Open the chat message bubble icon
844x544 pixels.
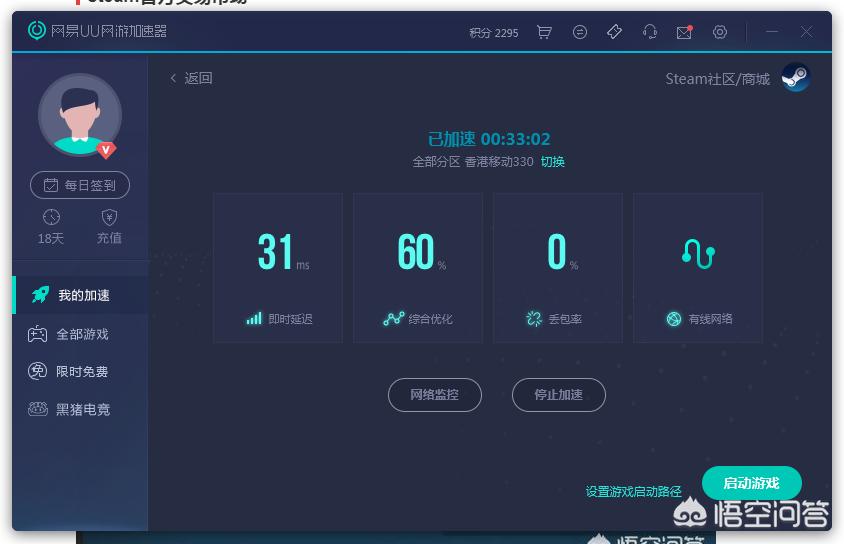[x=580, y=32]
